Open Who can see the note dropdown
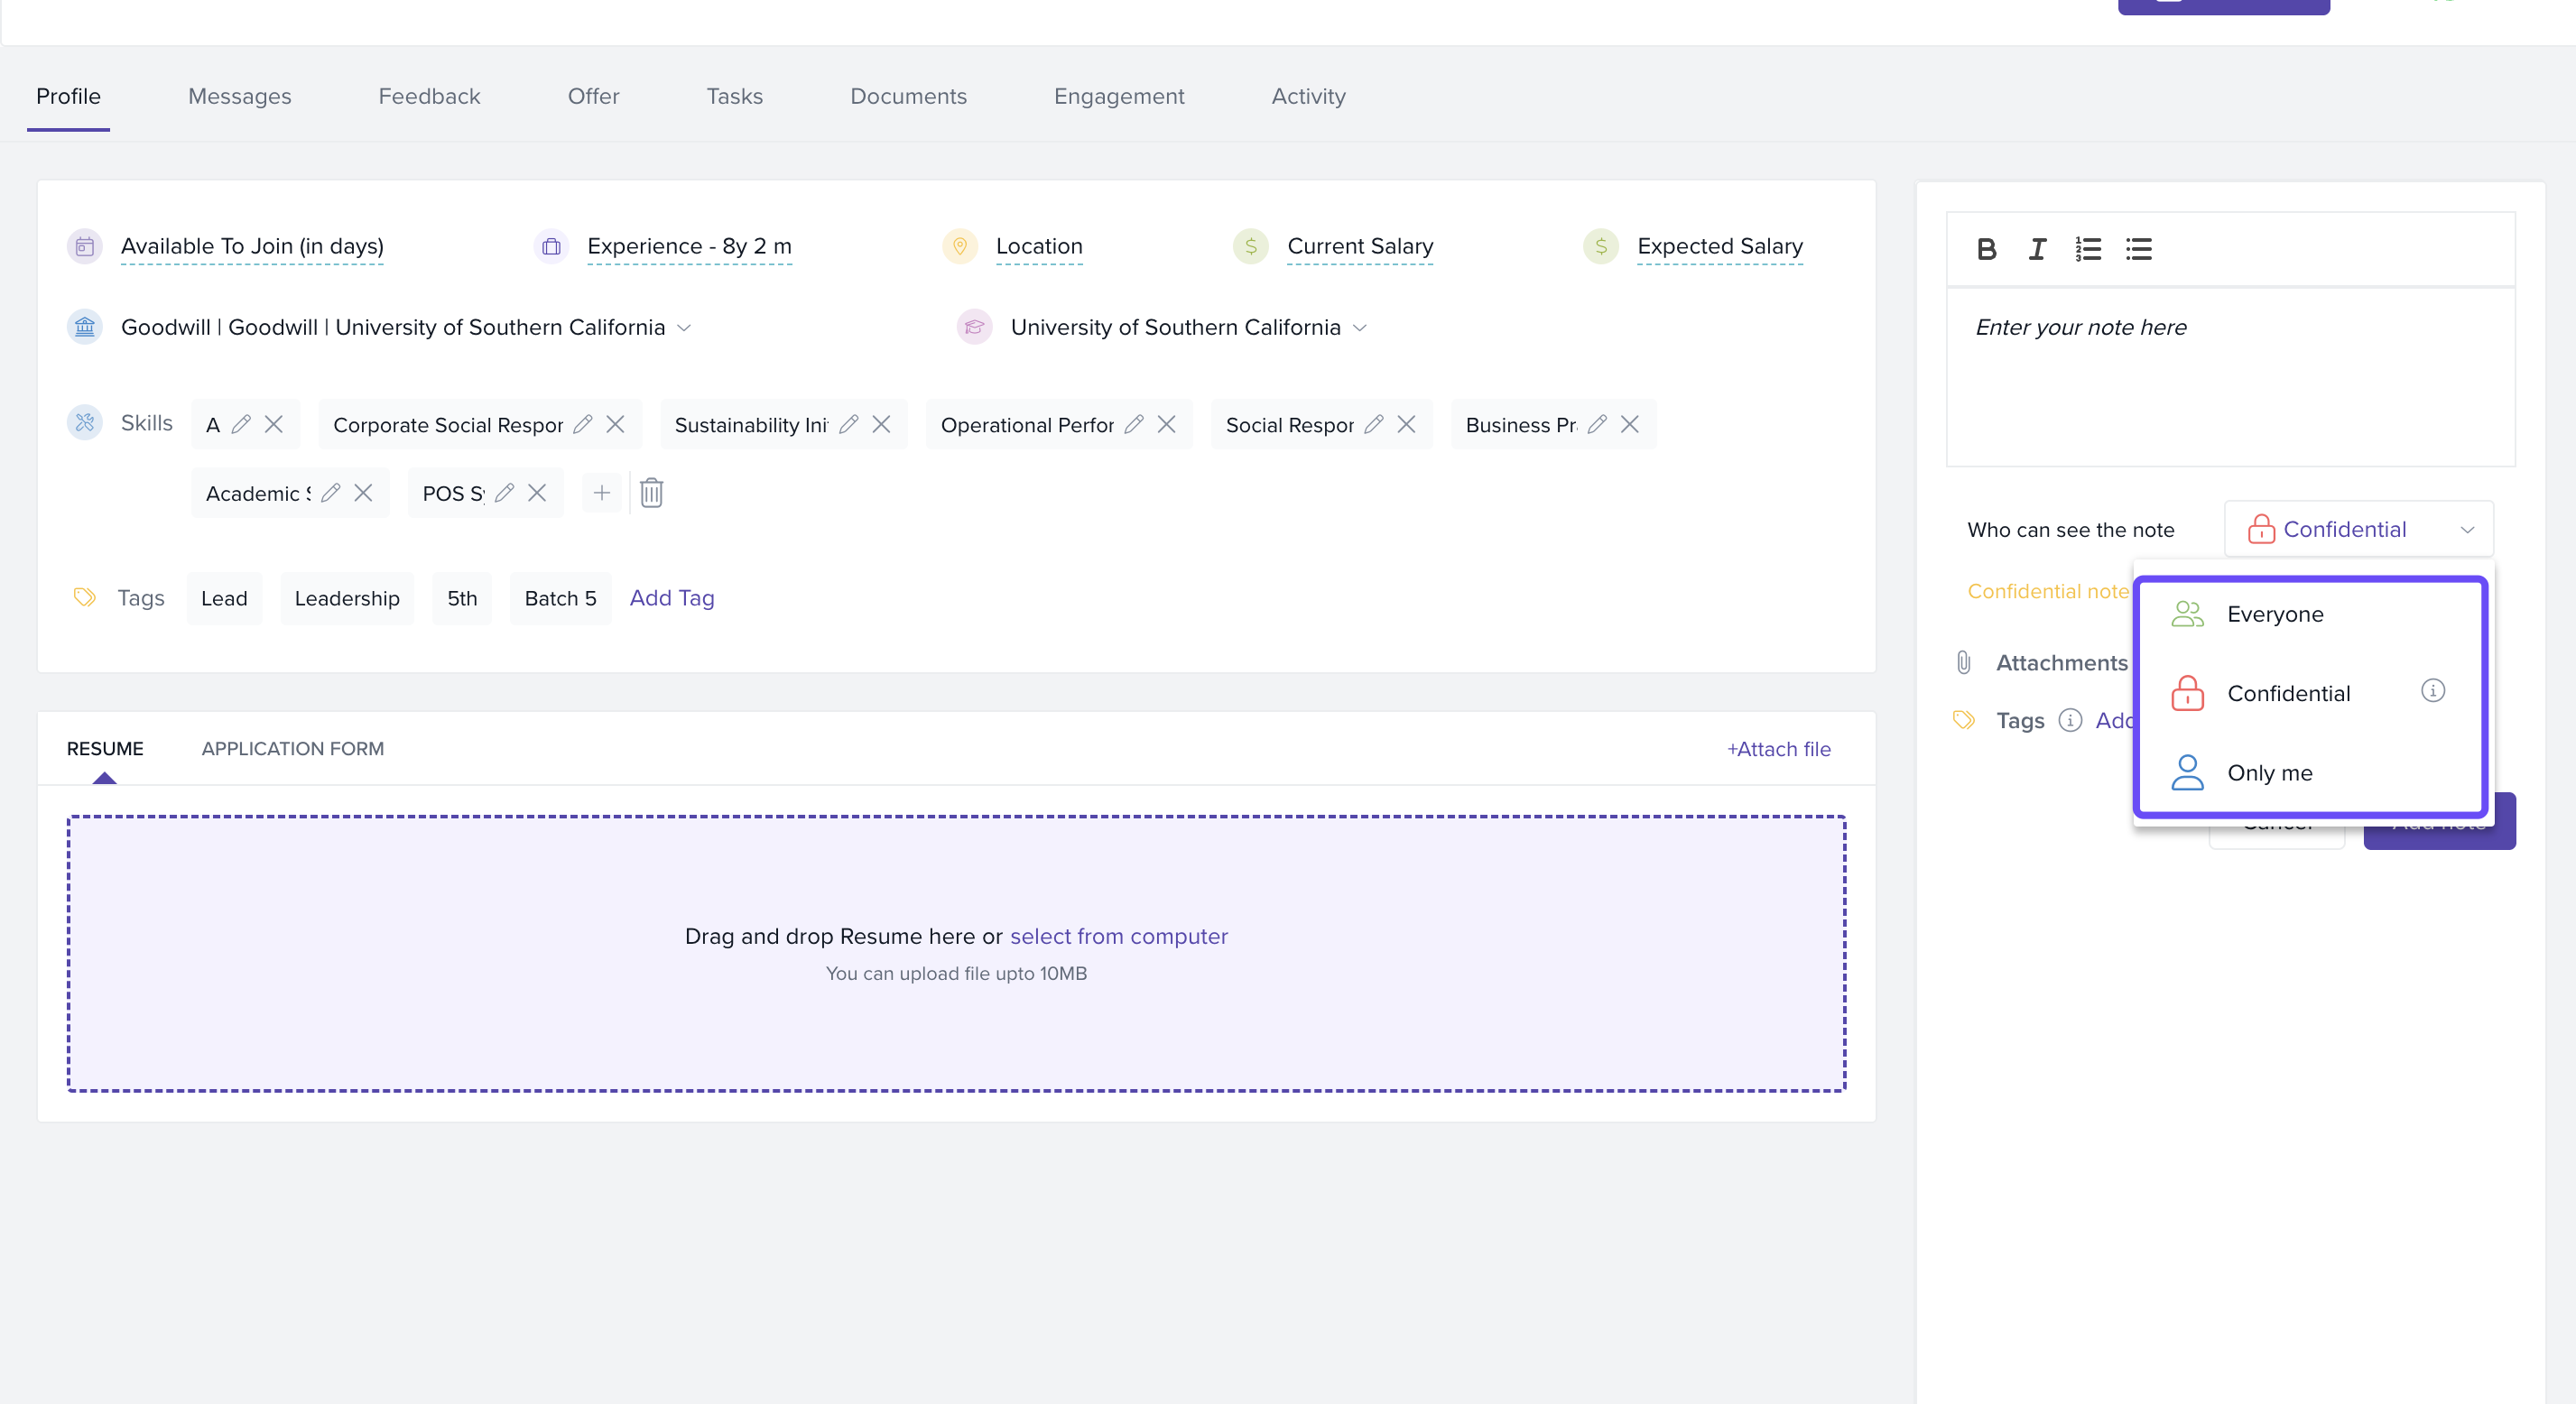This screenshot has width=2576, height=1404. click(2358, 529)
